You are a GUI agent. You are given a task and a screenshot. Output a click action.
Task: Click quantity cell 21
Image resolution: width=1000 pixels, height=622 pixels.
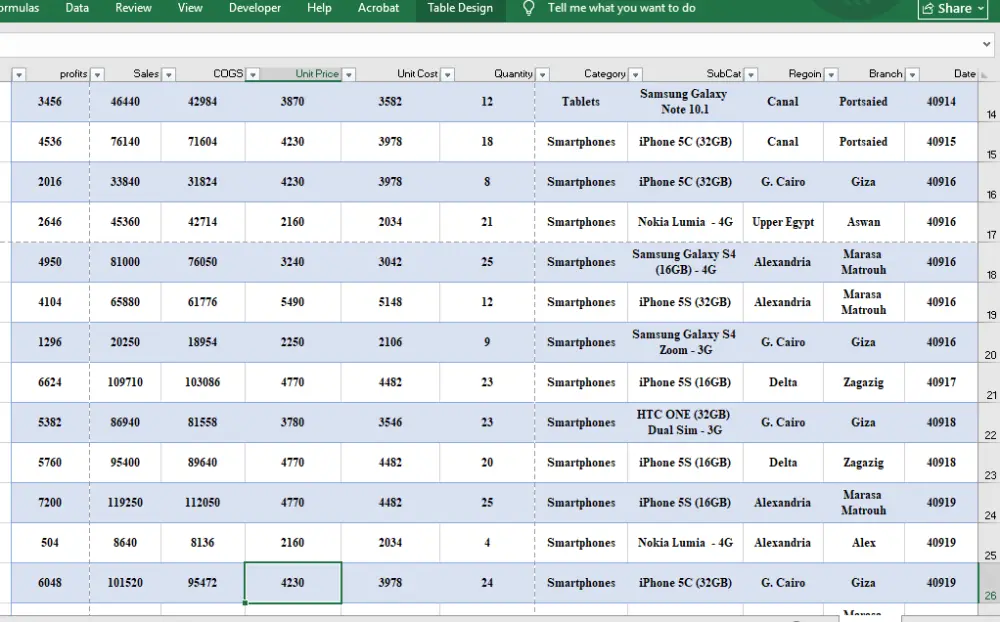pyautogui.click(x=487, y=222)
